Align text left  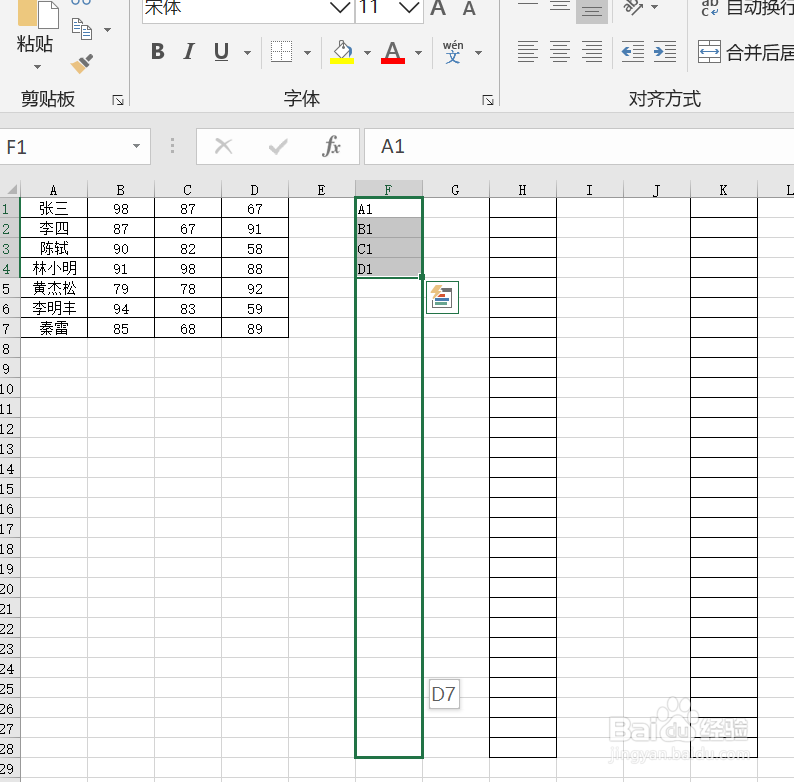click(x=528, y=52)
